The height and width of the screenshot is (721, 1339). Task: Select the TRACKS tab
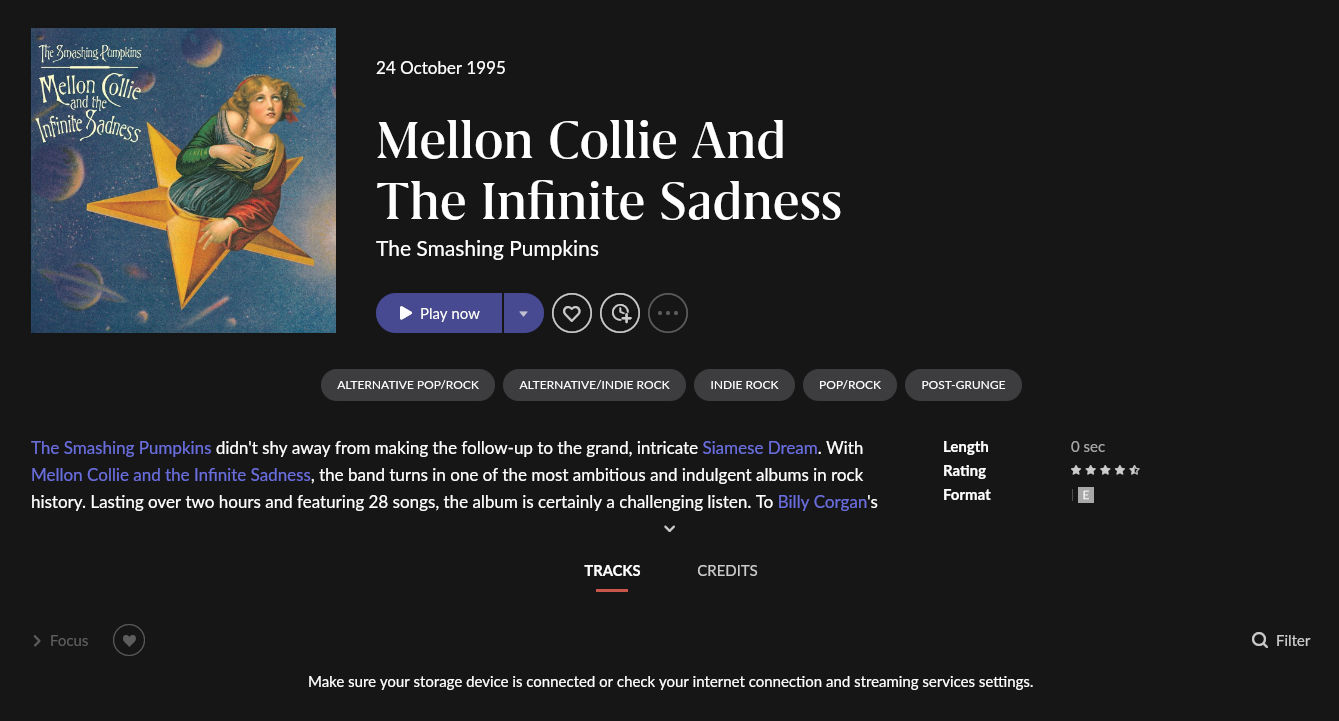click(x=612, y=570)
